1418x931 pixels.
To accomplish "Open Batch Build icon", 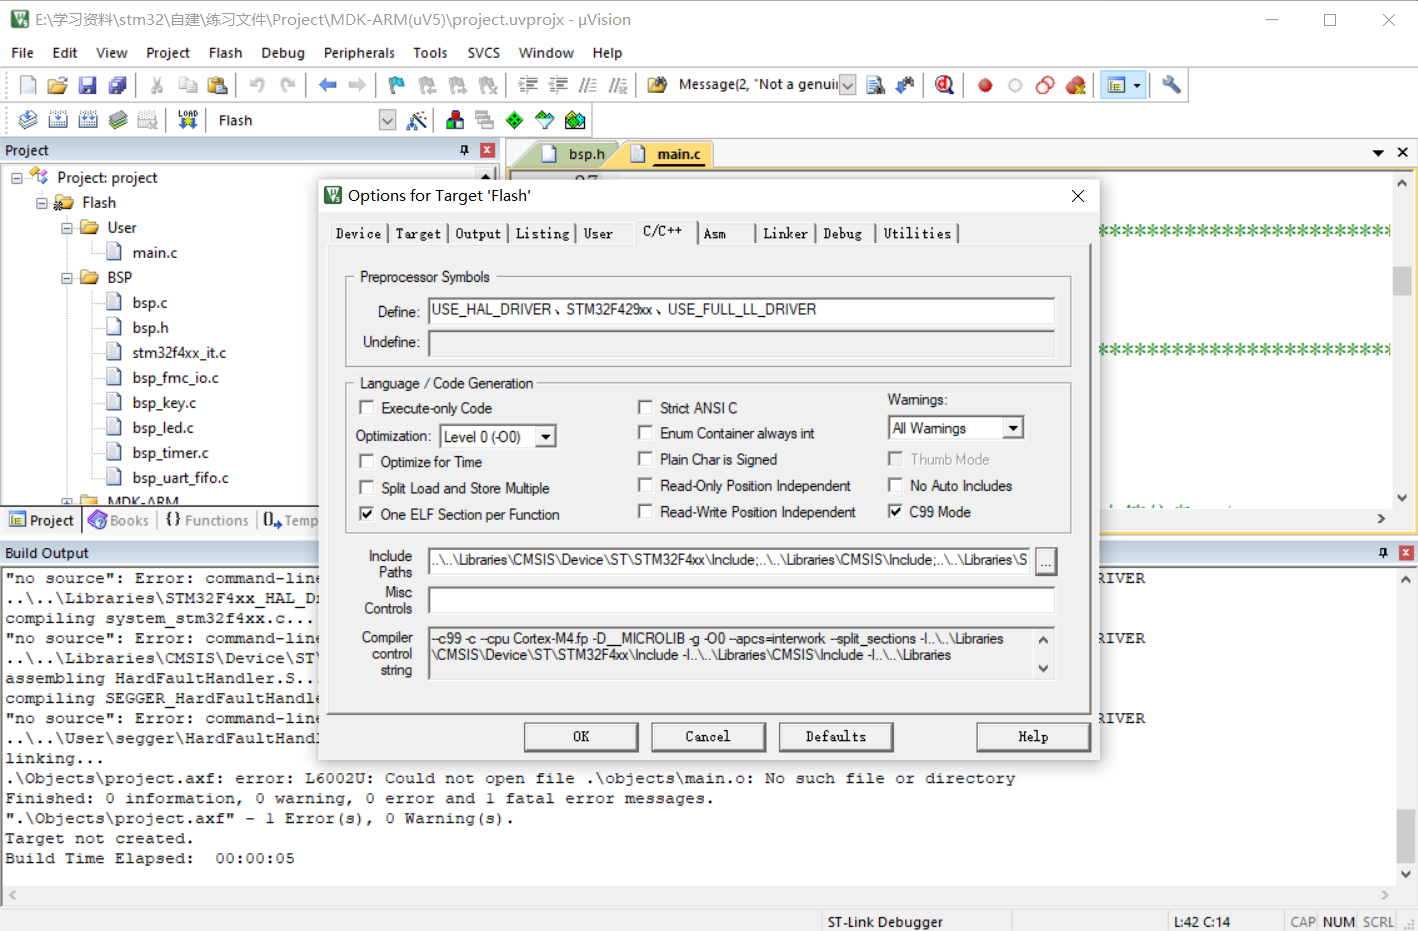I will [x=118, y=120].
